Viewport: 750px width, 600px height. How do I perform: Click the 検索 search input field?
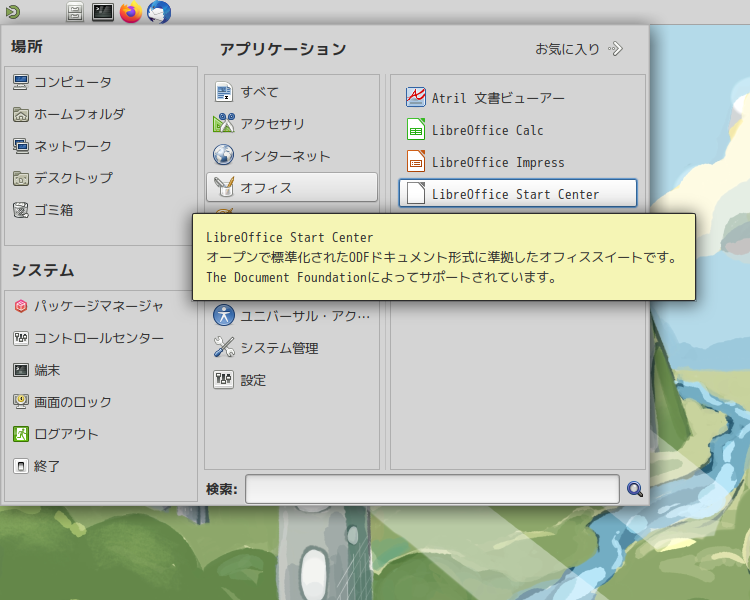432,489
